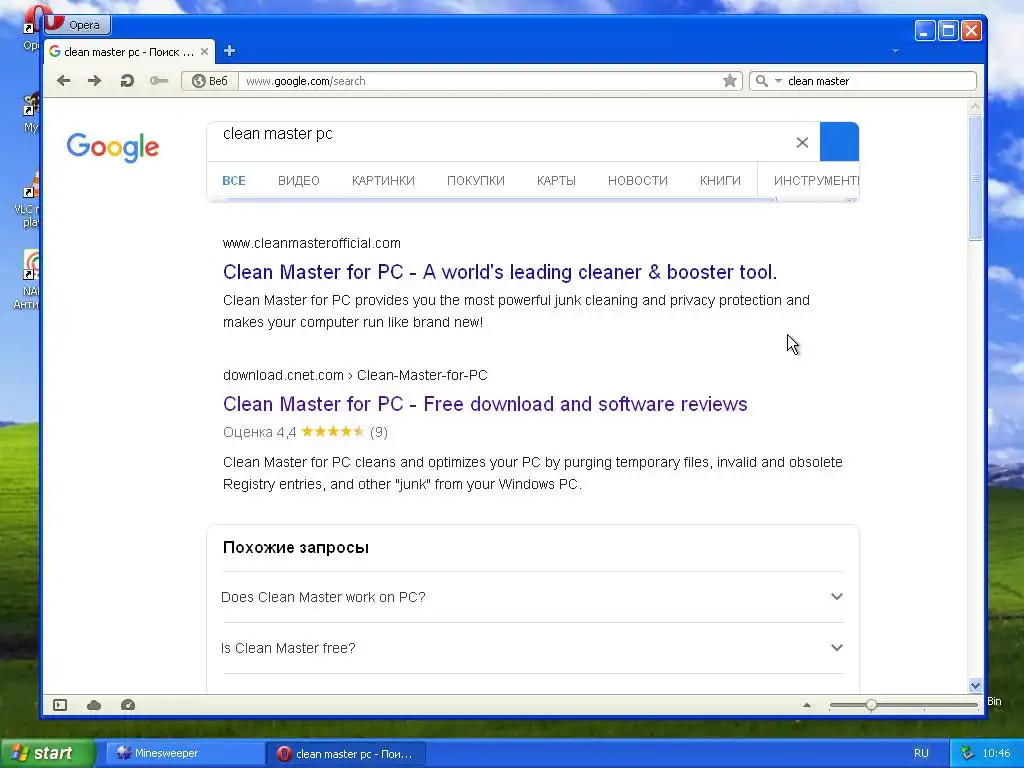This screenshot has width=1024, height=768.
Task: Open the ИНСТРУМЕНТЫ search tools
Action: click(816, 181)
